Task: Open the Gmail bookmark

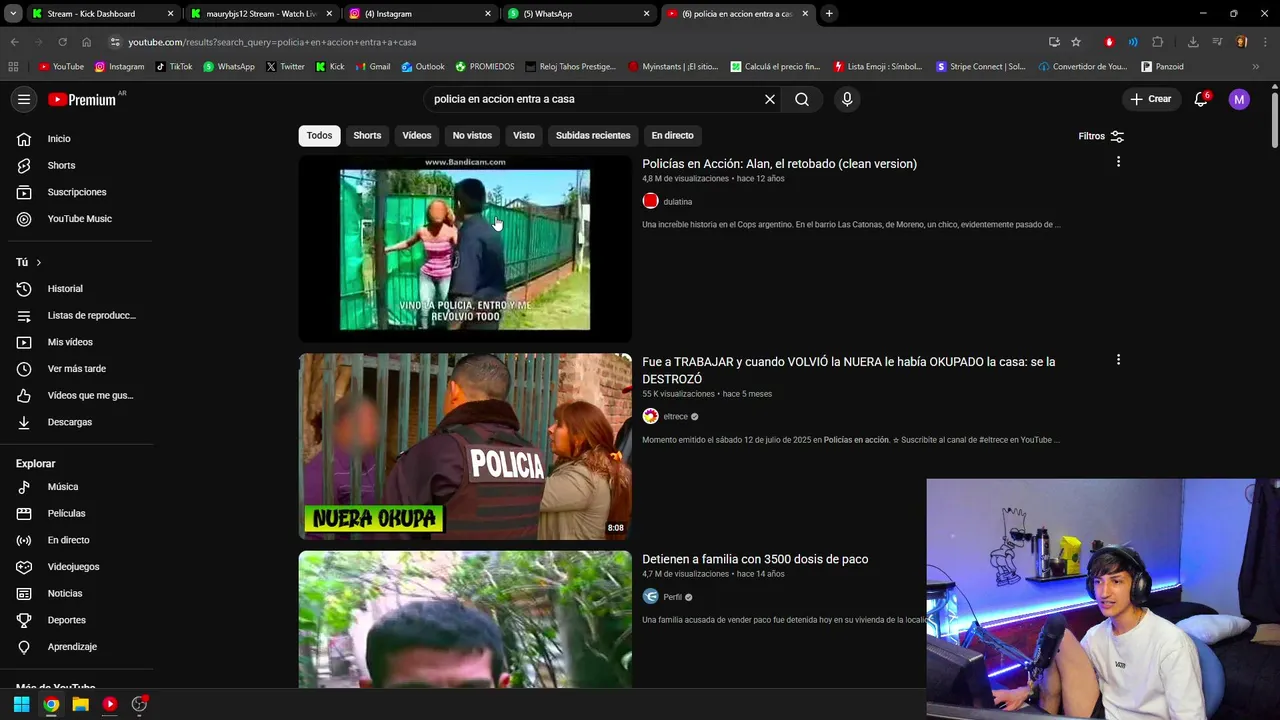Action: tap(373, 67)
